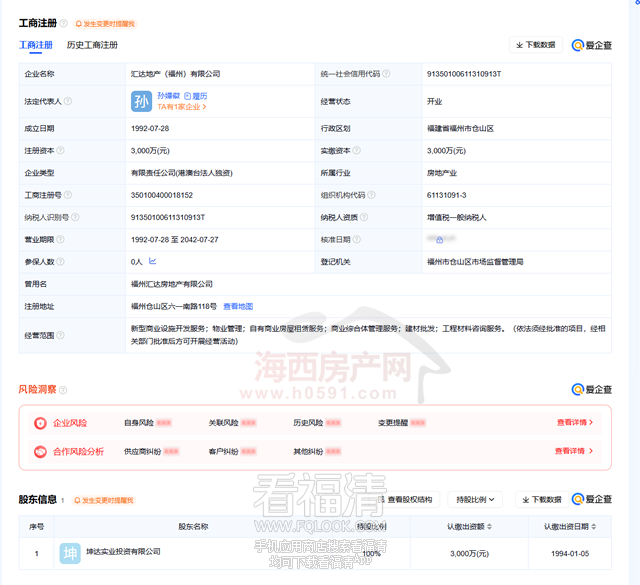Screen dimensions: 640x585
Task: Open help icon beside 参保人数
Action: tap(60, 261)
